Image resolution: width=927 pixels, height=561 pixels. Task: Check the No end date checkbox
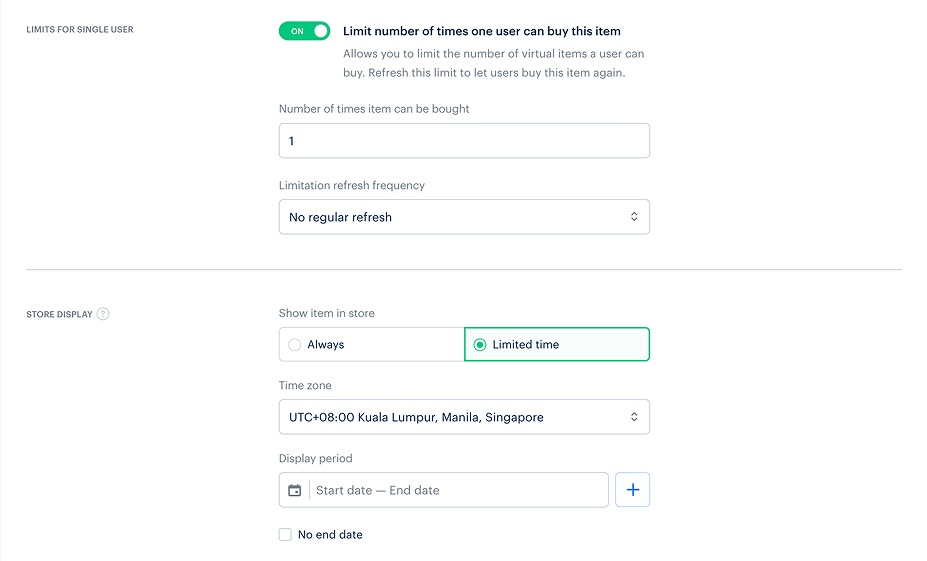coord(285,535)
